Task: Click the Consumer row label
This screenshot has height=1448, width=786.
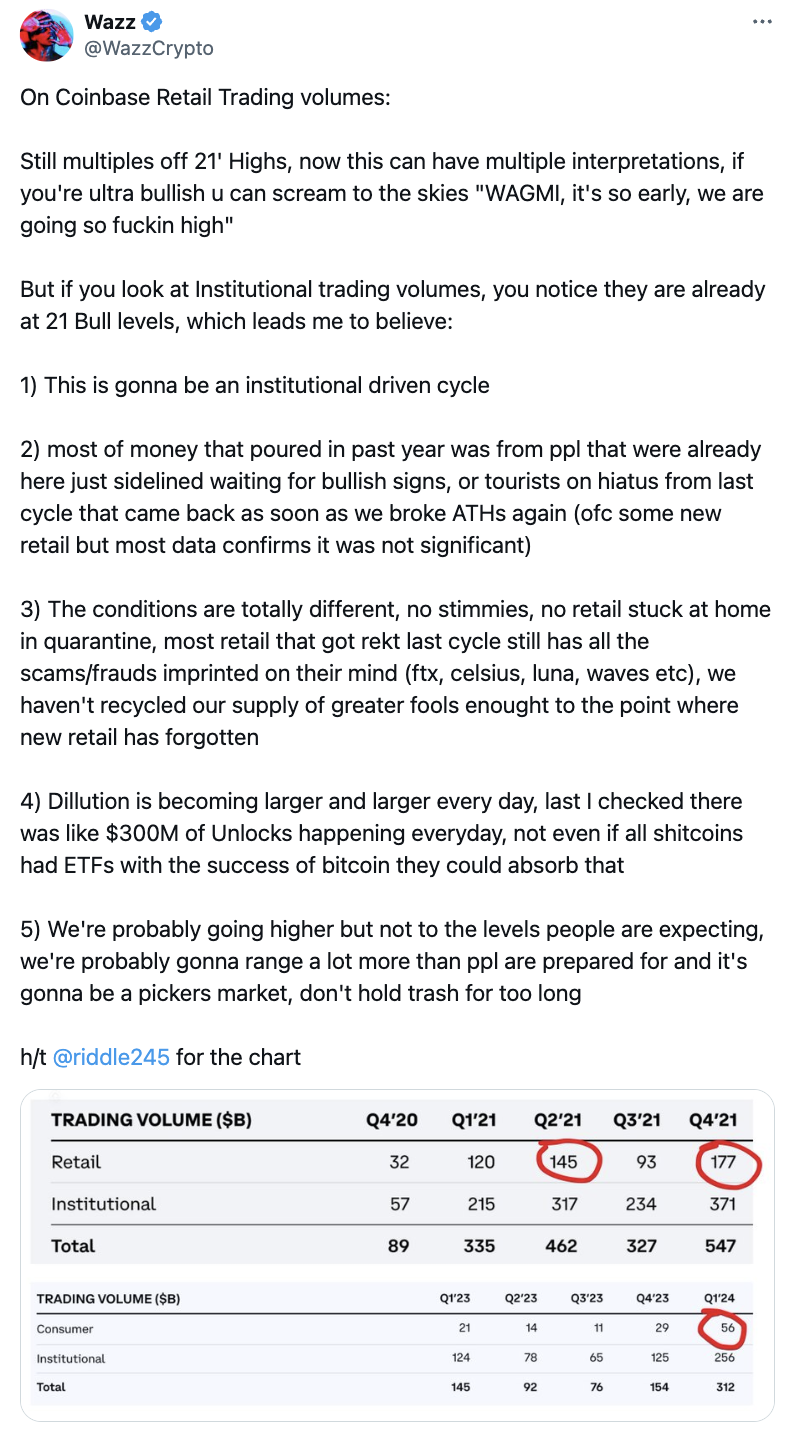Action: (64, 1330)
